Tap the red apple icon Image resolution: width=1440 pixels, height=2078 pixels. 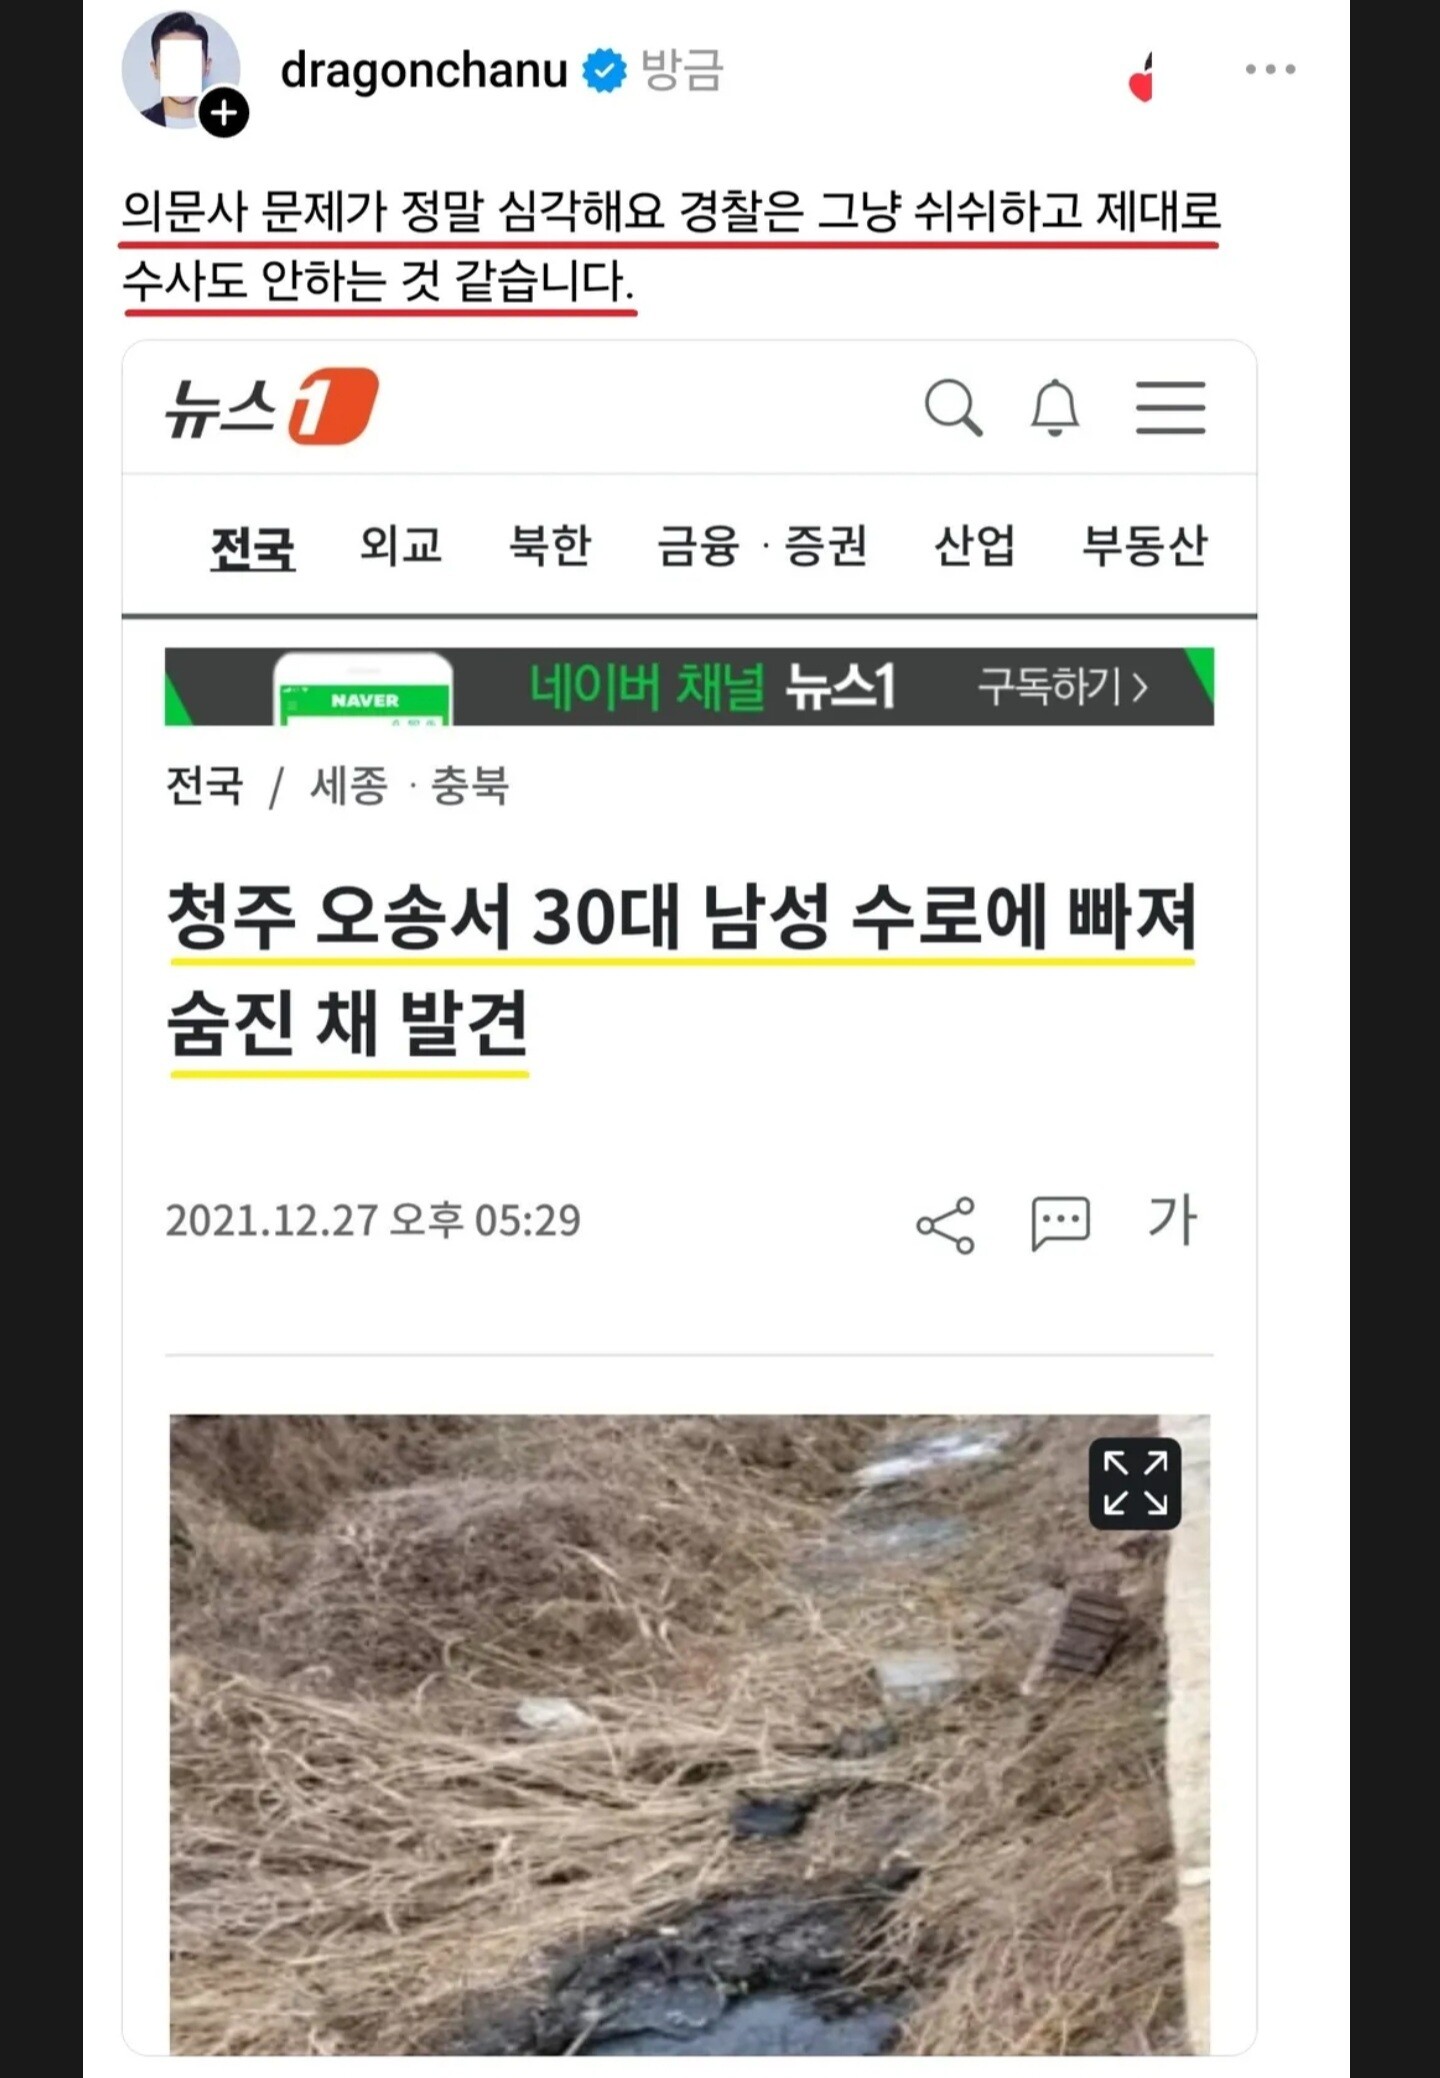click(x=1142, y=77)
